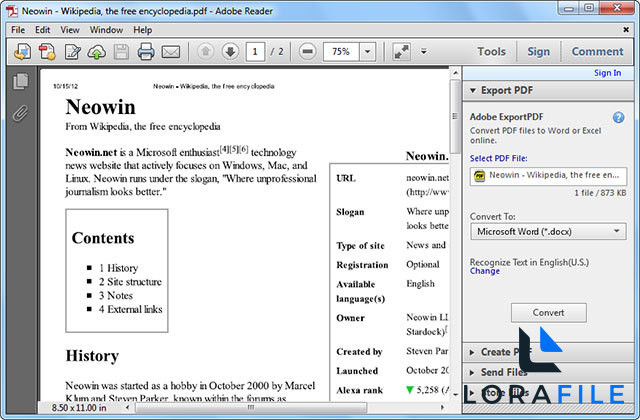Click the 'Registration' infobox label

pyautogui.click(x=362, y=265)
